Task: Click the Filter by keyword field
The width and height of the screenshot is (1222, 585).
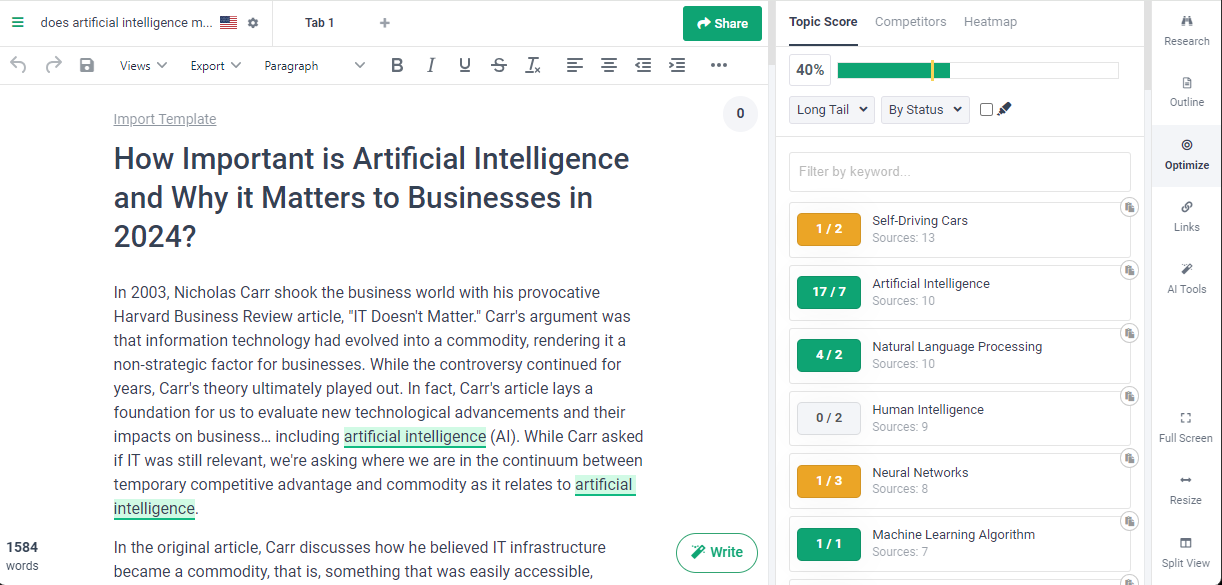Action: click(960, 171)
